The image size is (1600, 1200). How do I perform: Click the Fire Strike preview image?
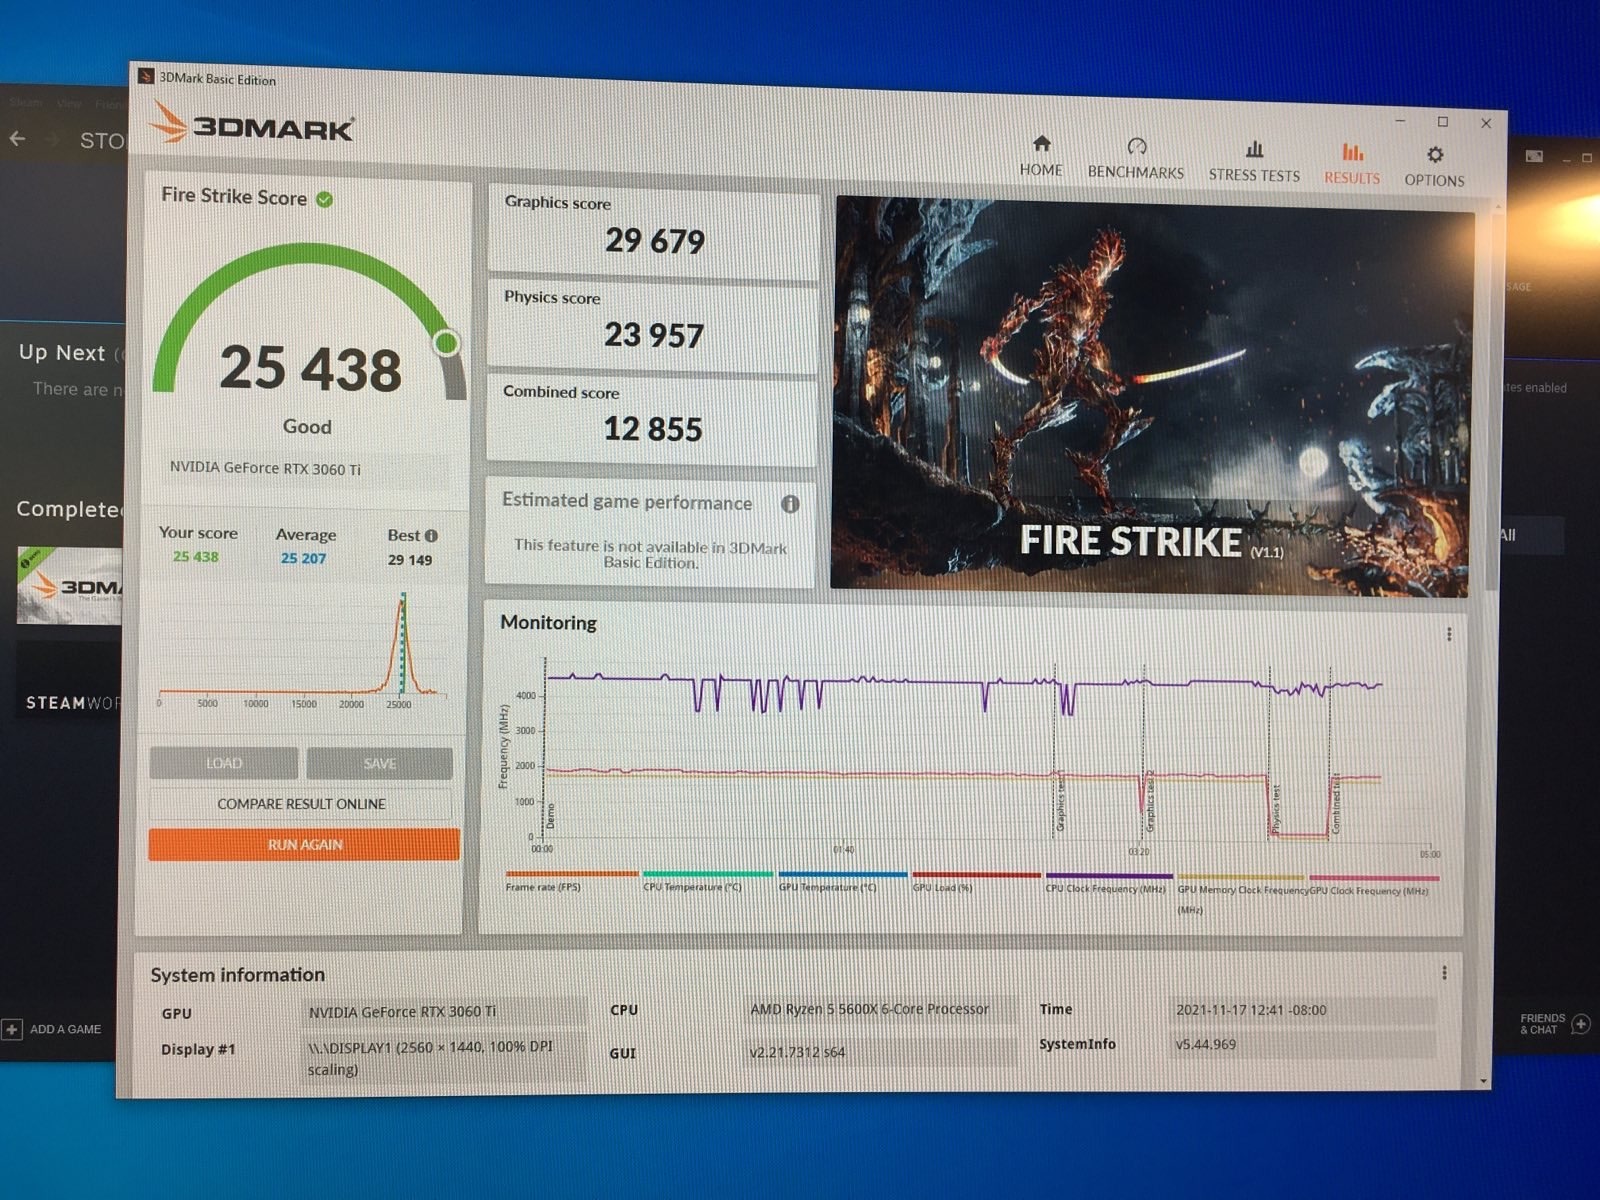1152,397
